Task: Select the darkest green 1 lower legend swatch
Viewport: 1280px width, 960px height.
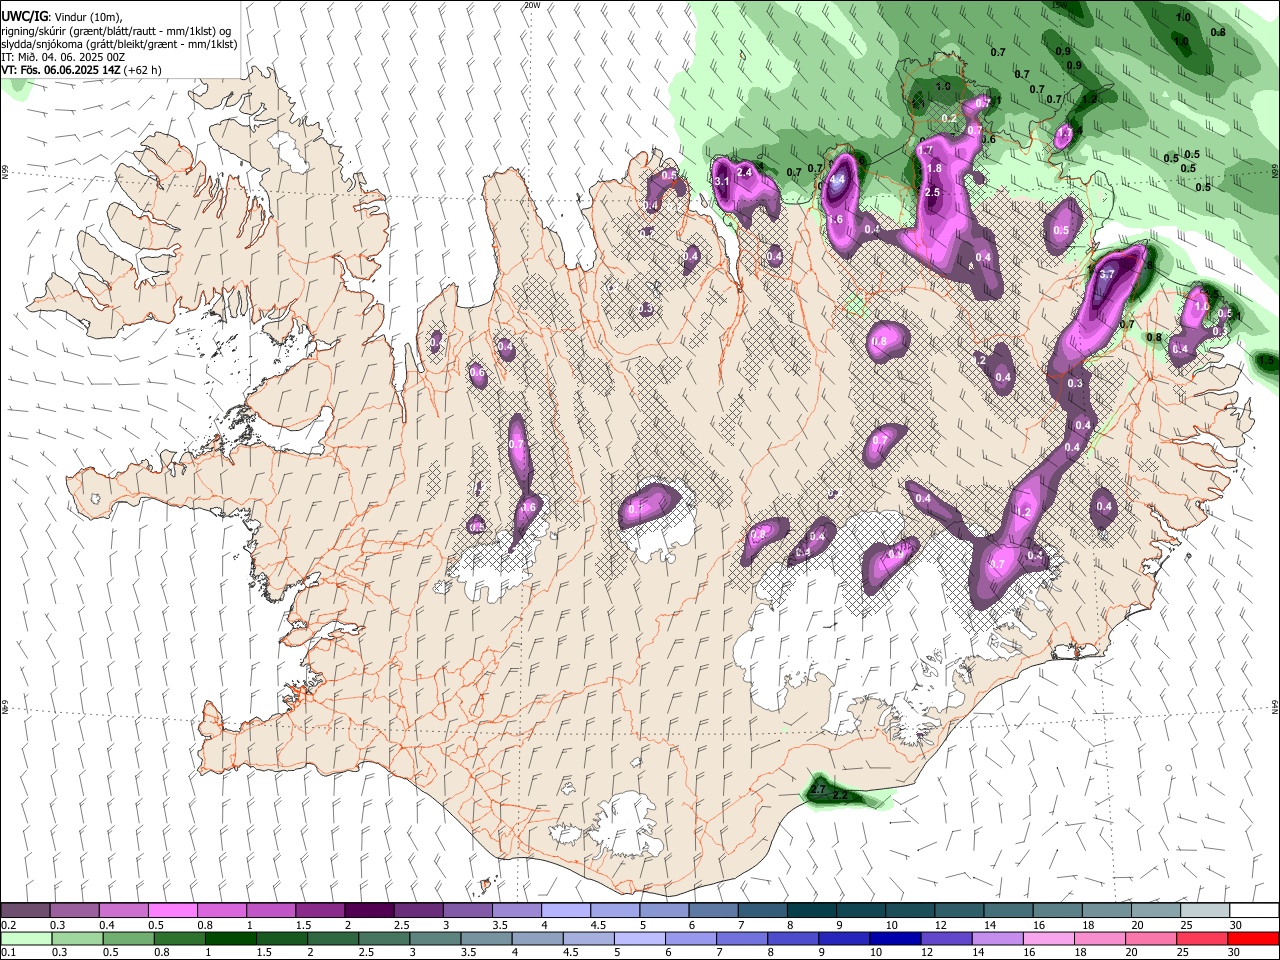Action: (230, 938)
